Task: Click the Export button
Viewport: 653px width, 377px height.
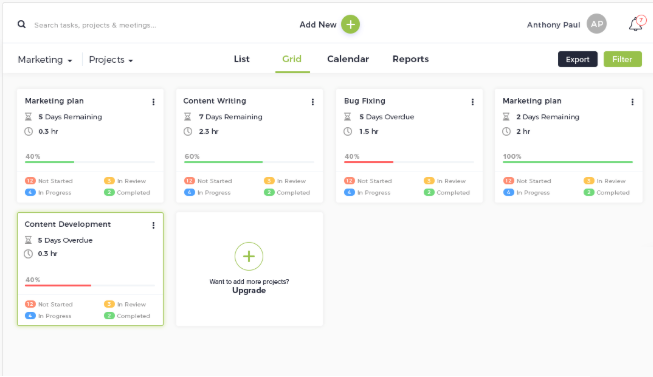Action: (578, 59)
